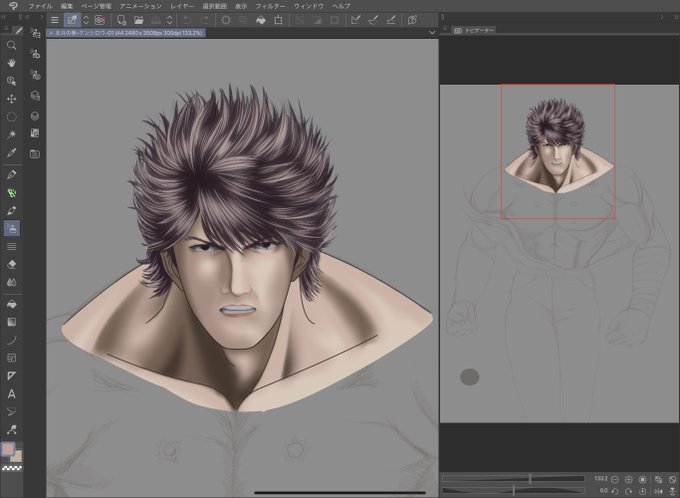The image size is (680, 498).
Task: Open the 編集 menu
Action: 67,6
